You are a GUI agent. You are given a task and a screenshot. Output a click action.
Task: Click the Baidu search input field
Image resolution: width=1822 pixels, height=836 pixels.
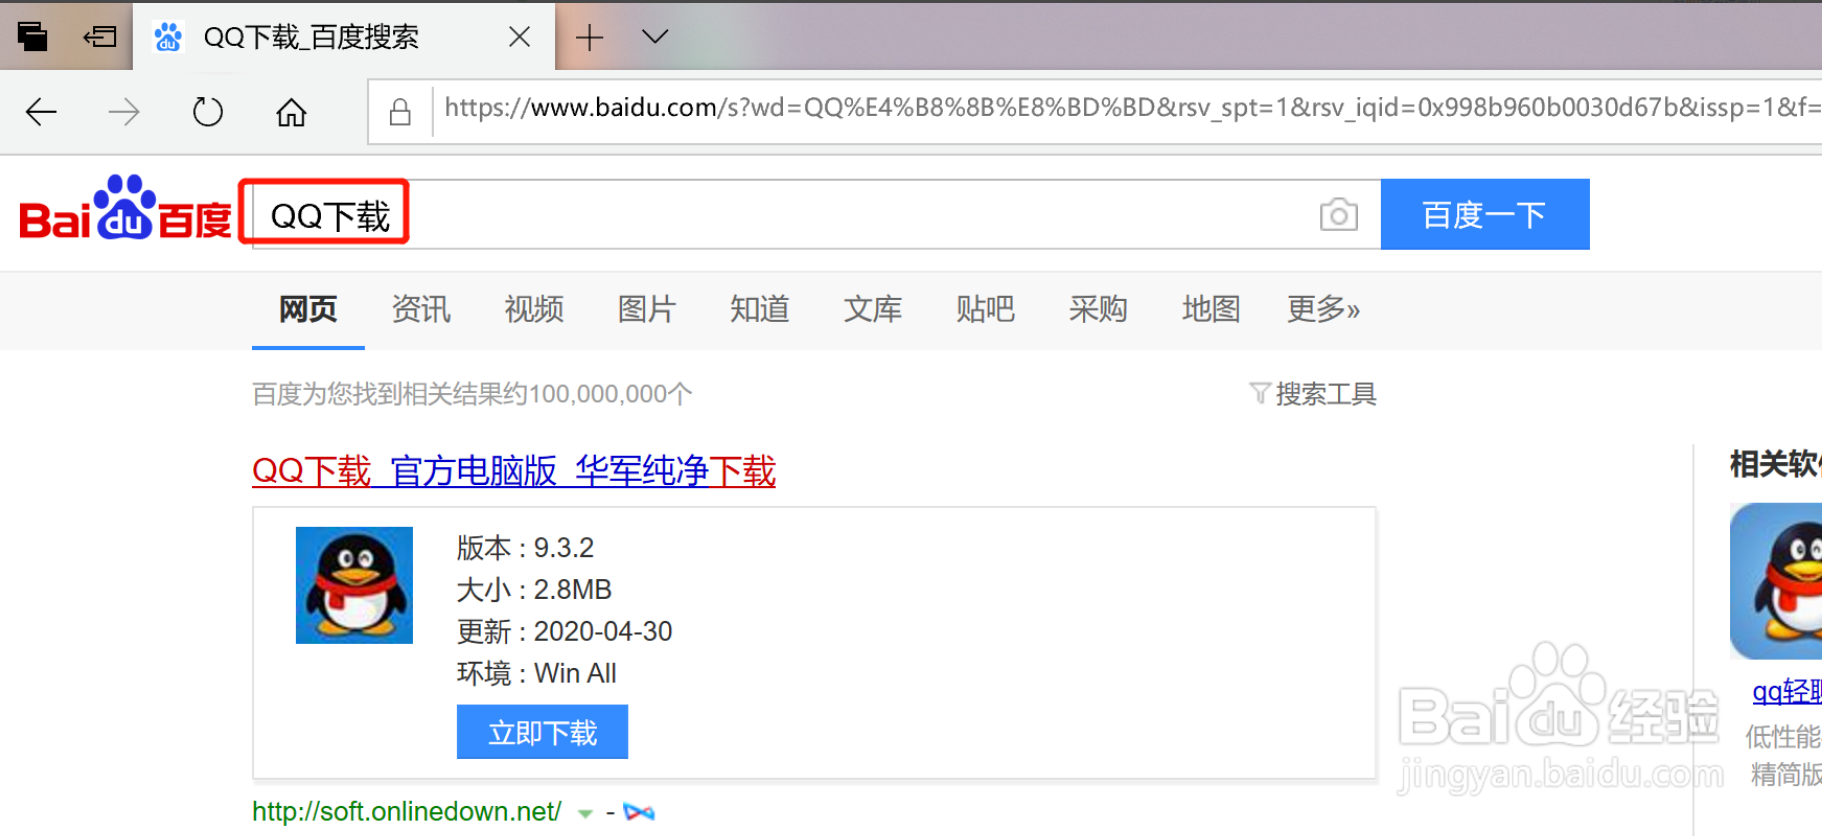point(816,215)
